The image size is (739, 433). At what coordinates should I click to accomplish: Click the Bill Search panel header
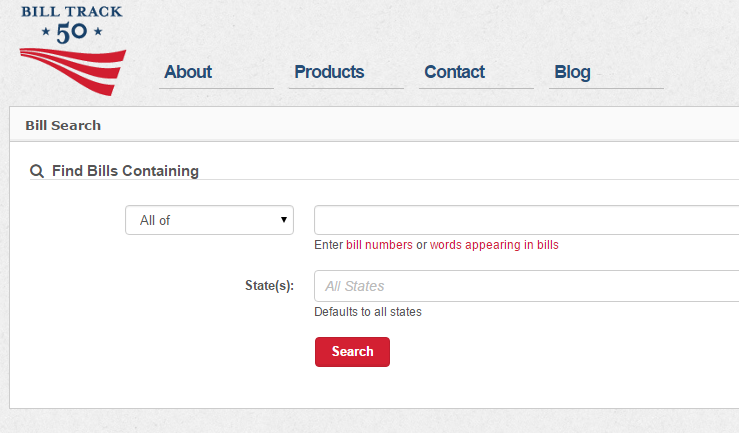pos(63,126)
